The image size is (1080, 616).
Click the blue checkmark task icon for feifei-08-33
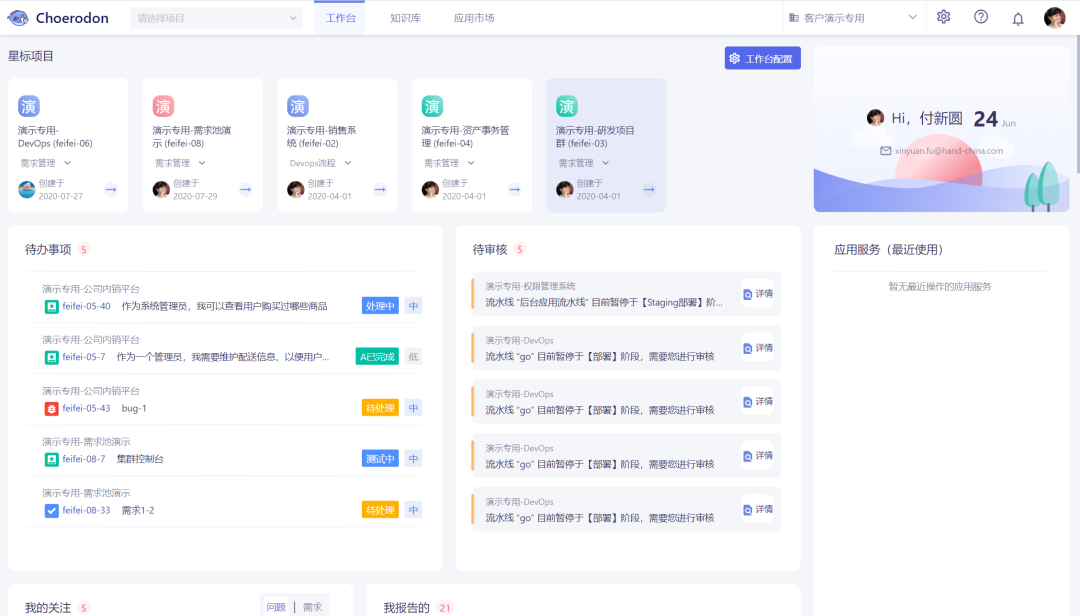(51, 510)
